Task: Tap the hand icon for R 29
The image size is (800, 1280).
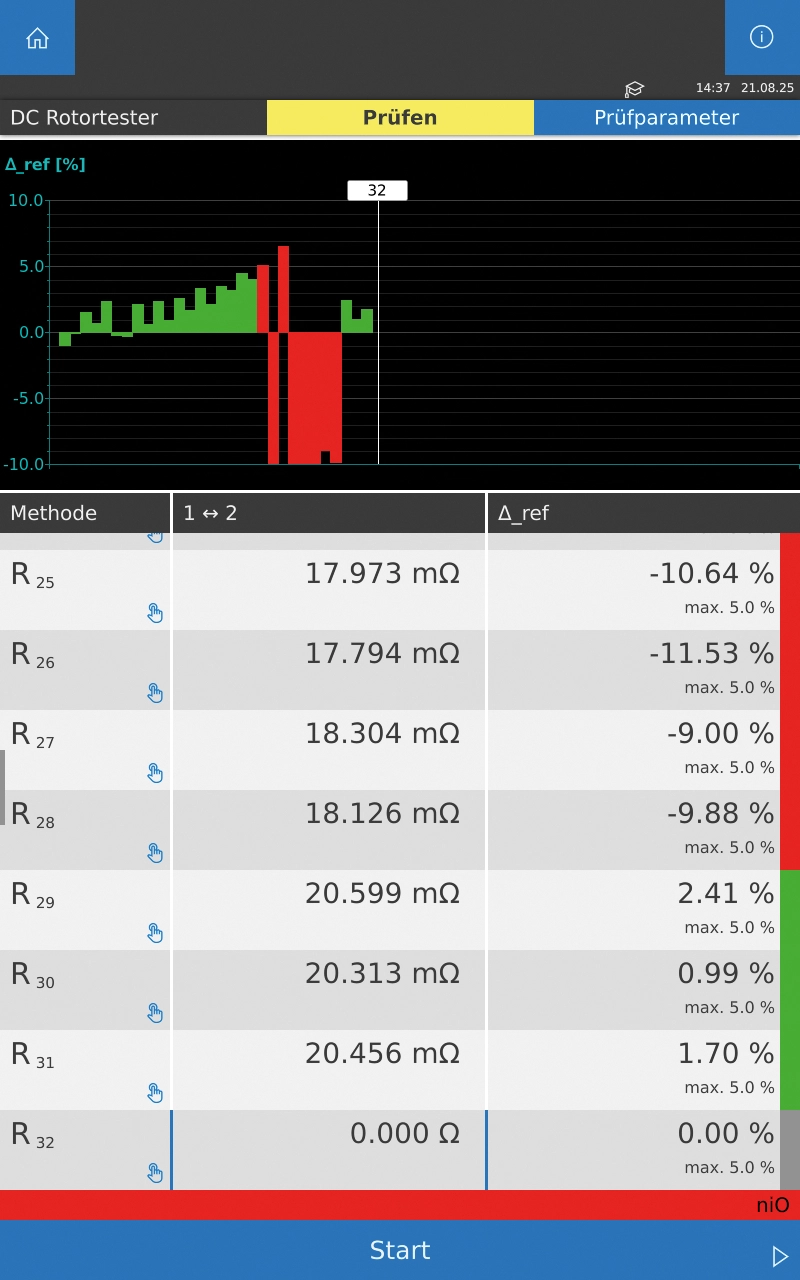Action: pyautogui.click(x=155, y=933)
